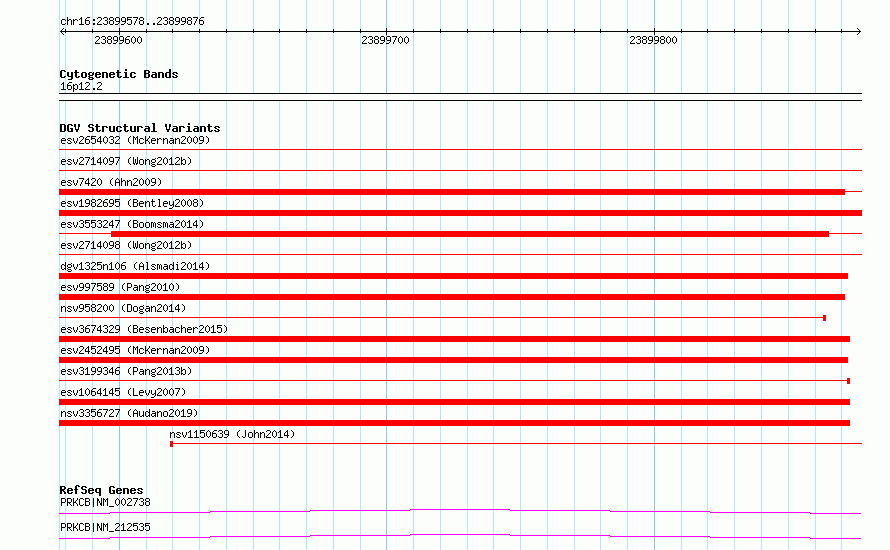Select variant esv2654032 (McKernan2009)
The image size is (890, 550).
pyautogui.click(x=135, y=140)
